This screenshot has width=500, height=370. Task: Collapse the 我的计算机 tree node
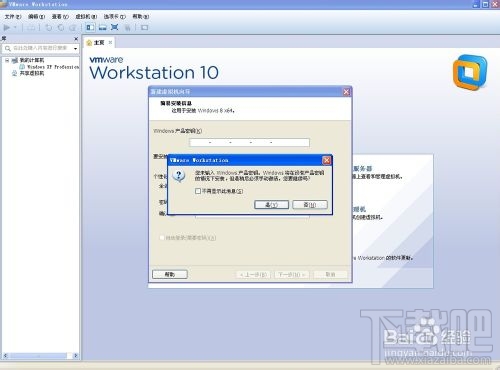7,60
